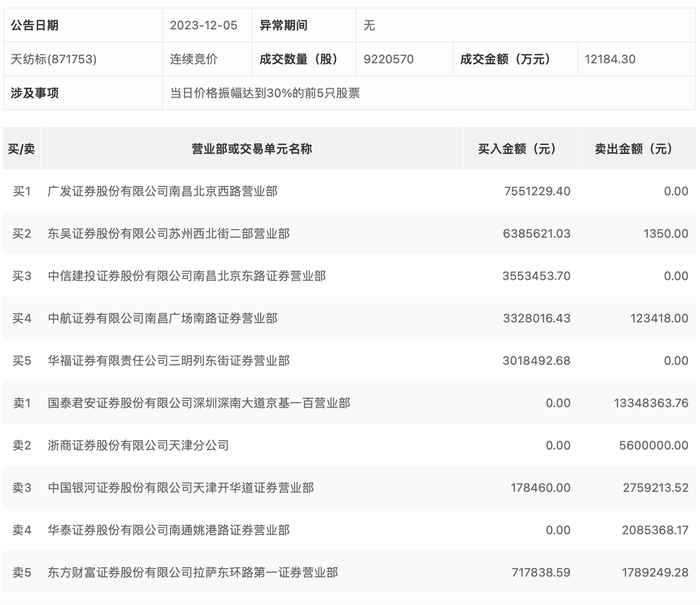700x605 pixels.
Task: Select trade amount value 12184.30
Action: pyautogui.click(x=610, y=59)
